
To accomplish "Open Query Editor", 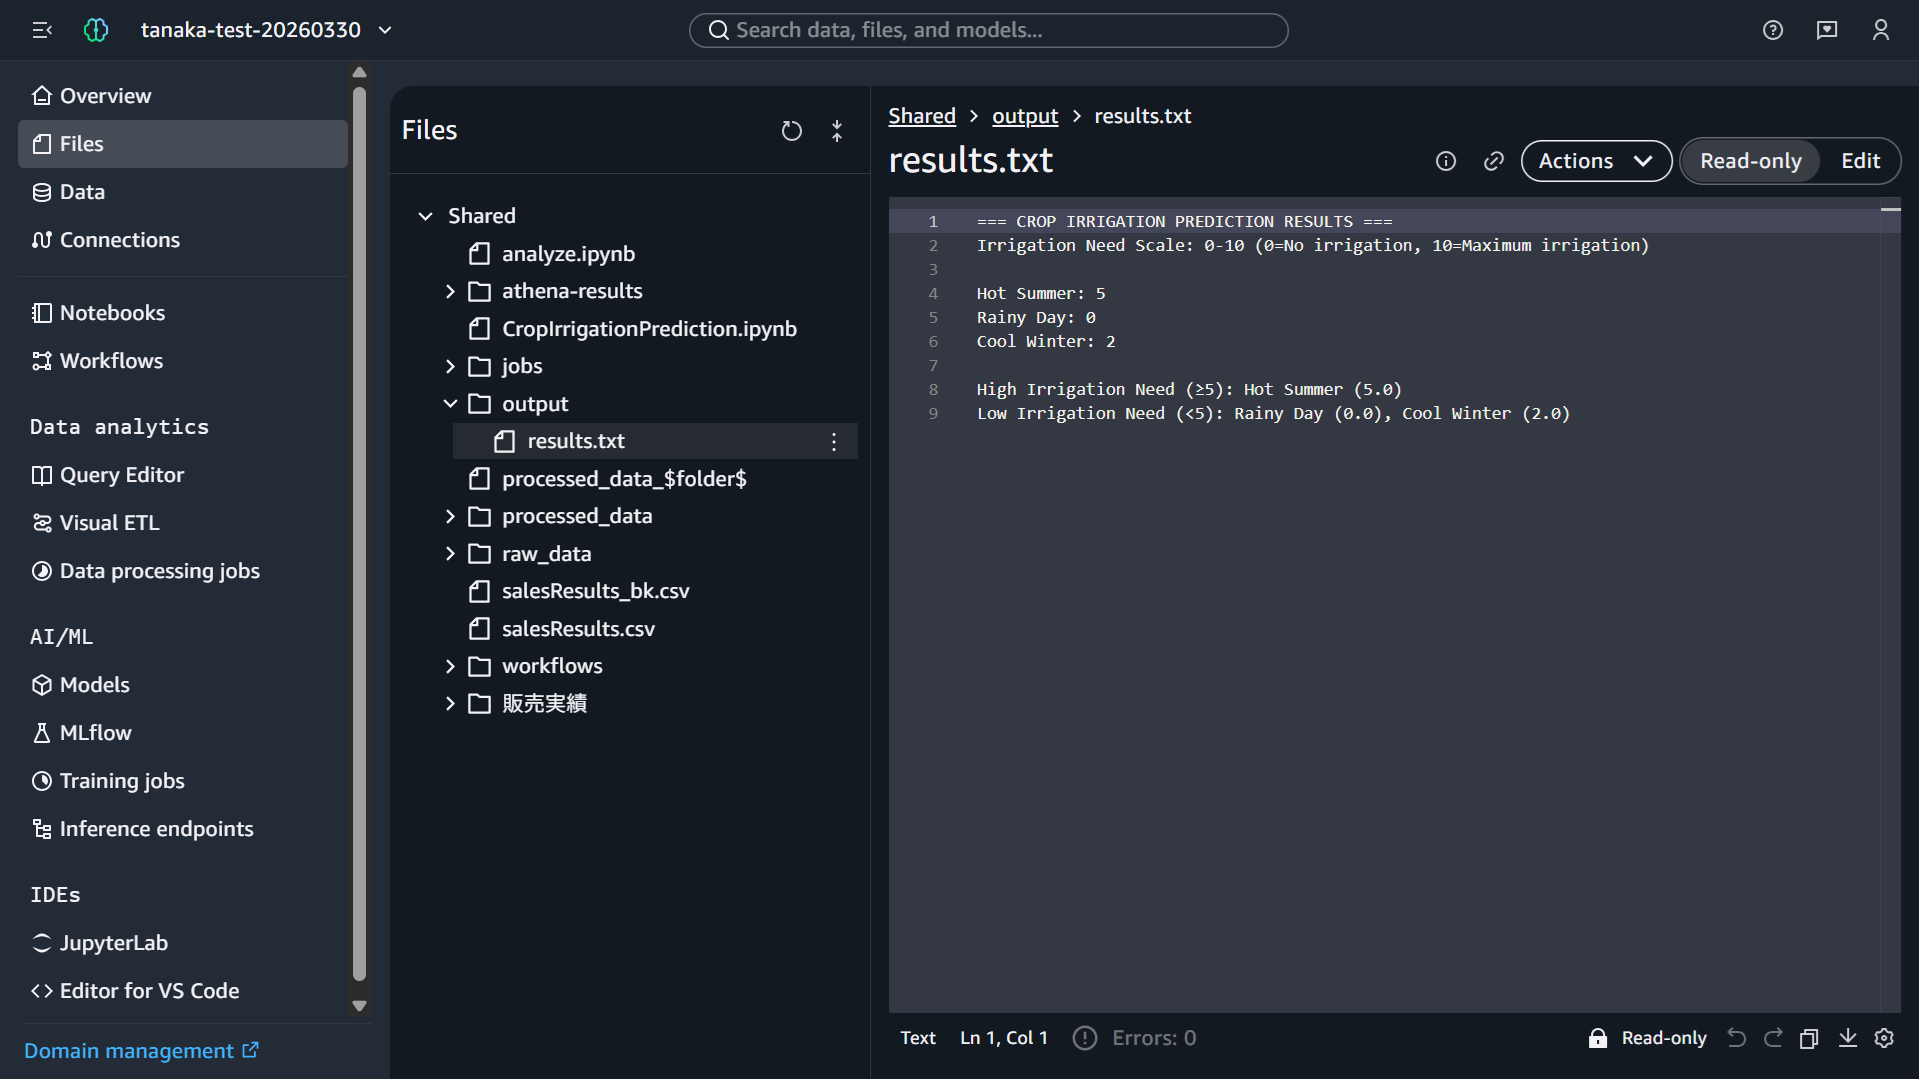I will point(183,475).
